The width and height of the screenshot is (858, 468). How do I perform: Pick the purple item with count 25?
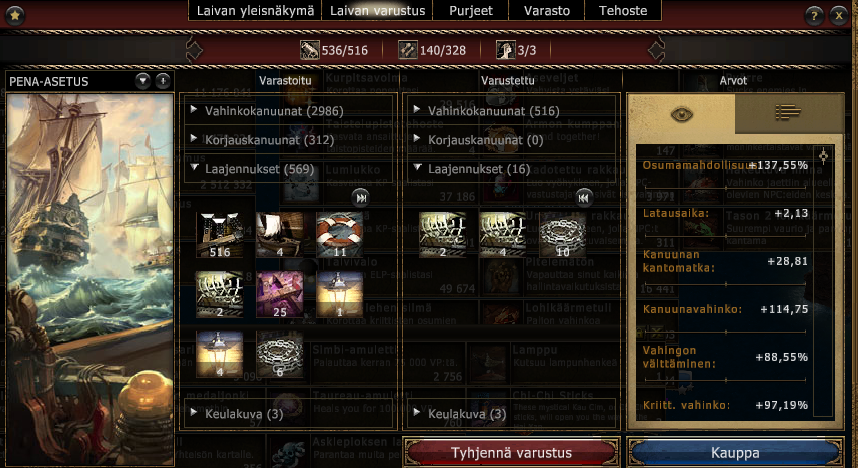tap(280, 294)
